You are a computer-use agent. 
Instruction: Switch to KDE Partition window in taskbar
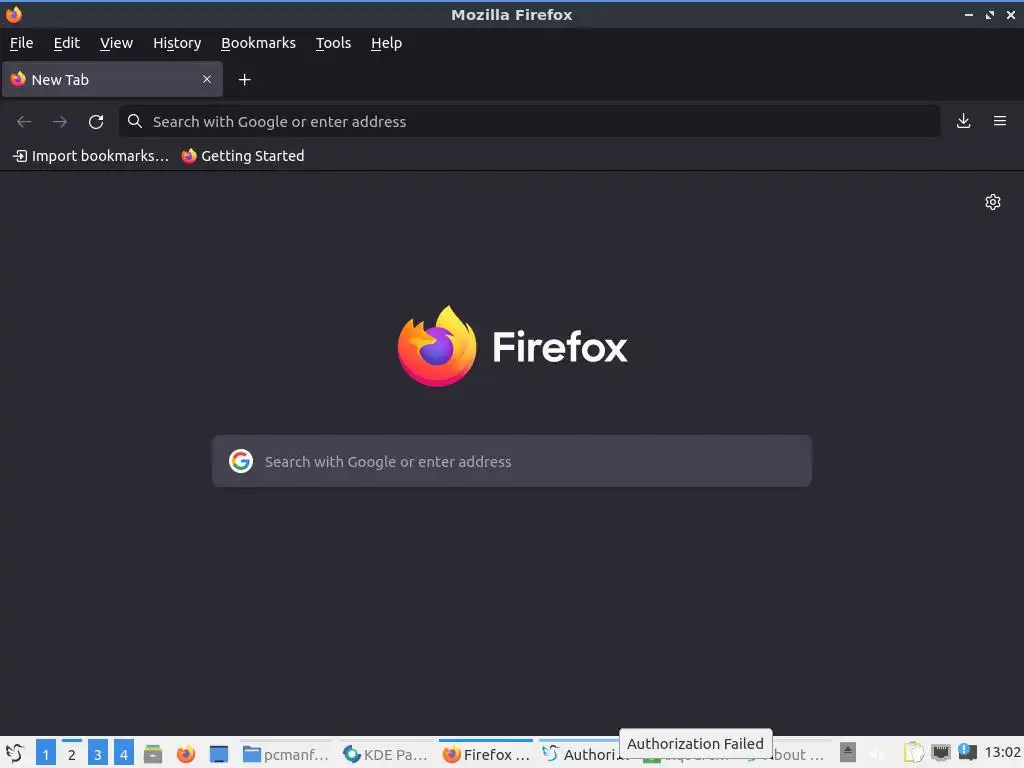click(x=385, y=754)
